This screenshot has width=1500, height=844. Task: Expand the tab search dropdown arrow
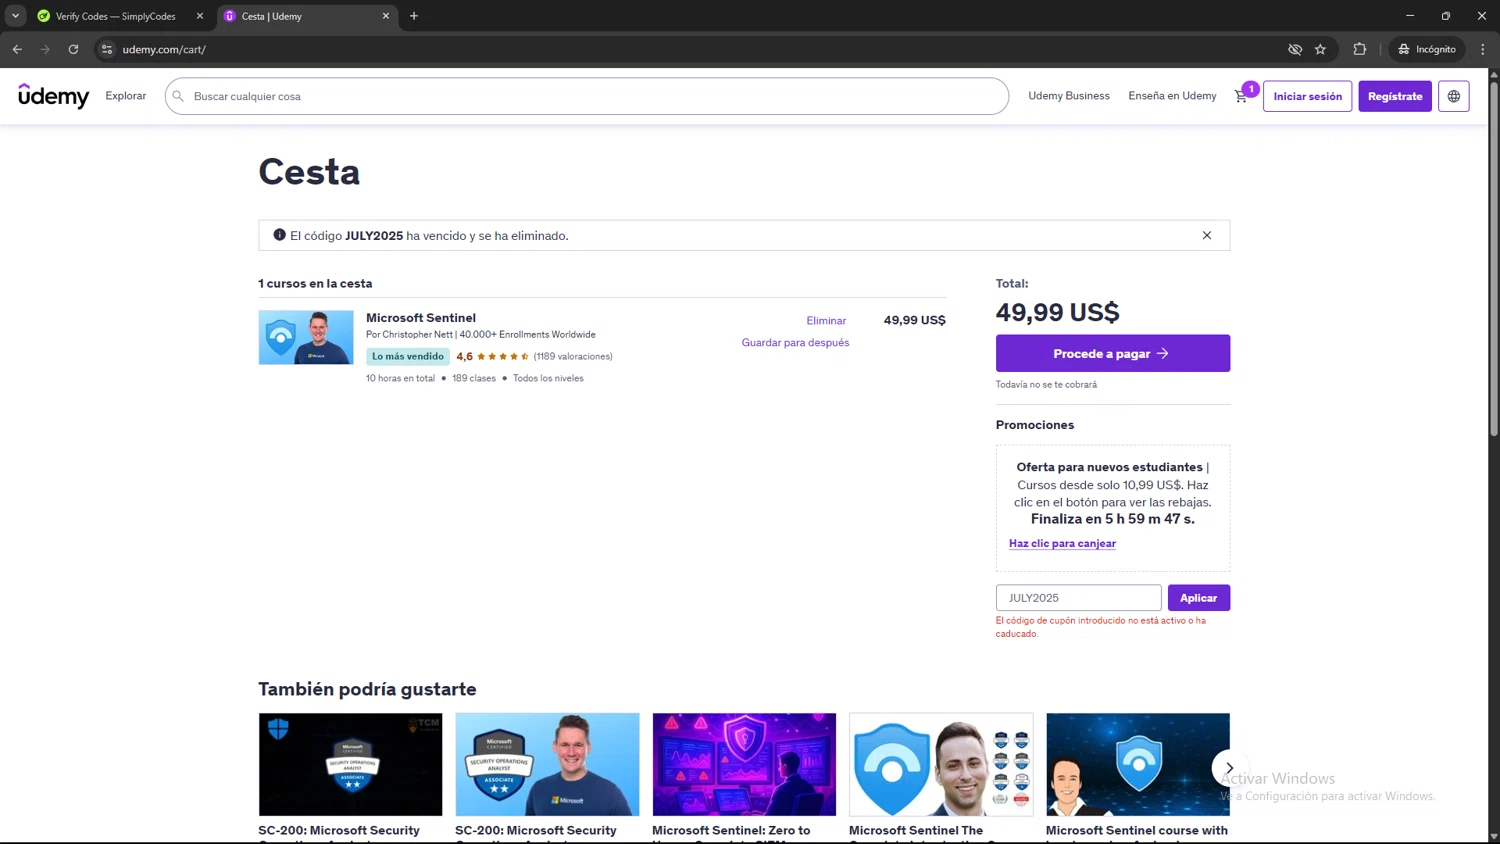pos(15,16)
